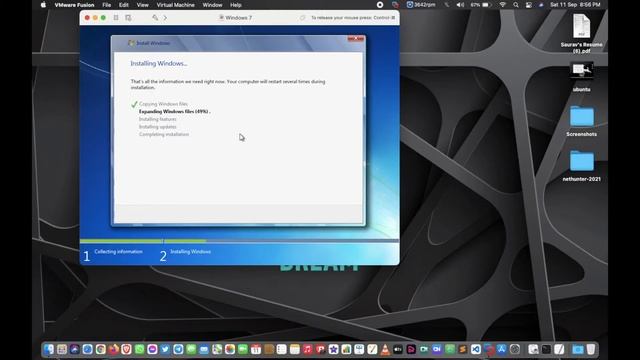
Task: Select the nethunter-2021 desktop folder
Action: [x=581, y=165]
